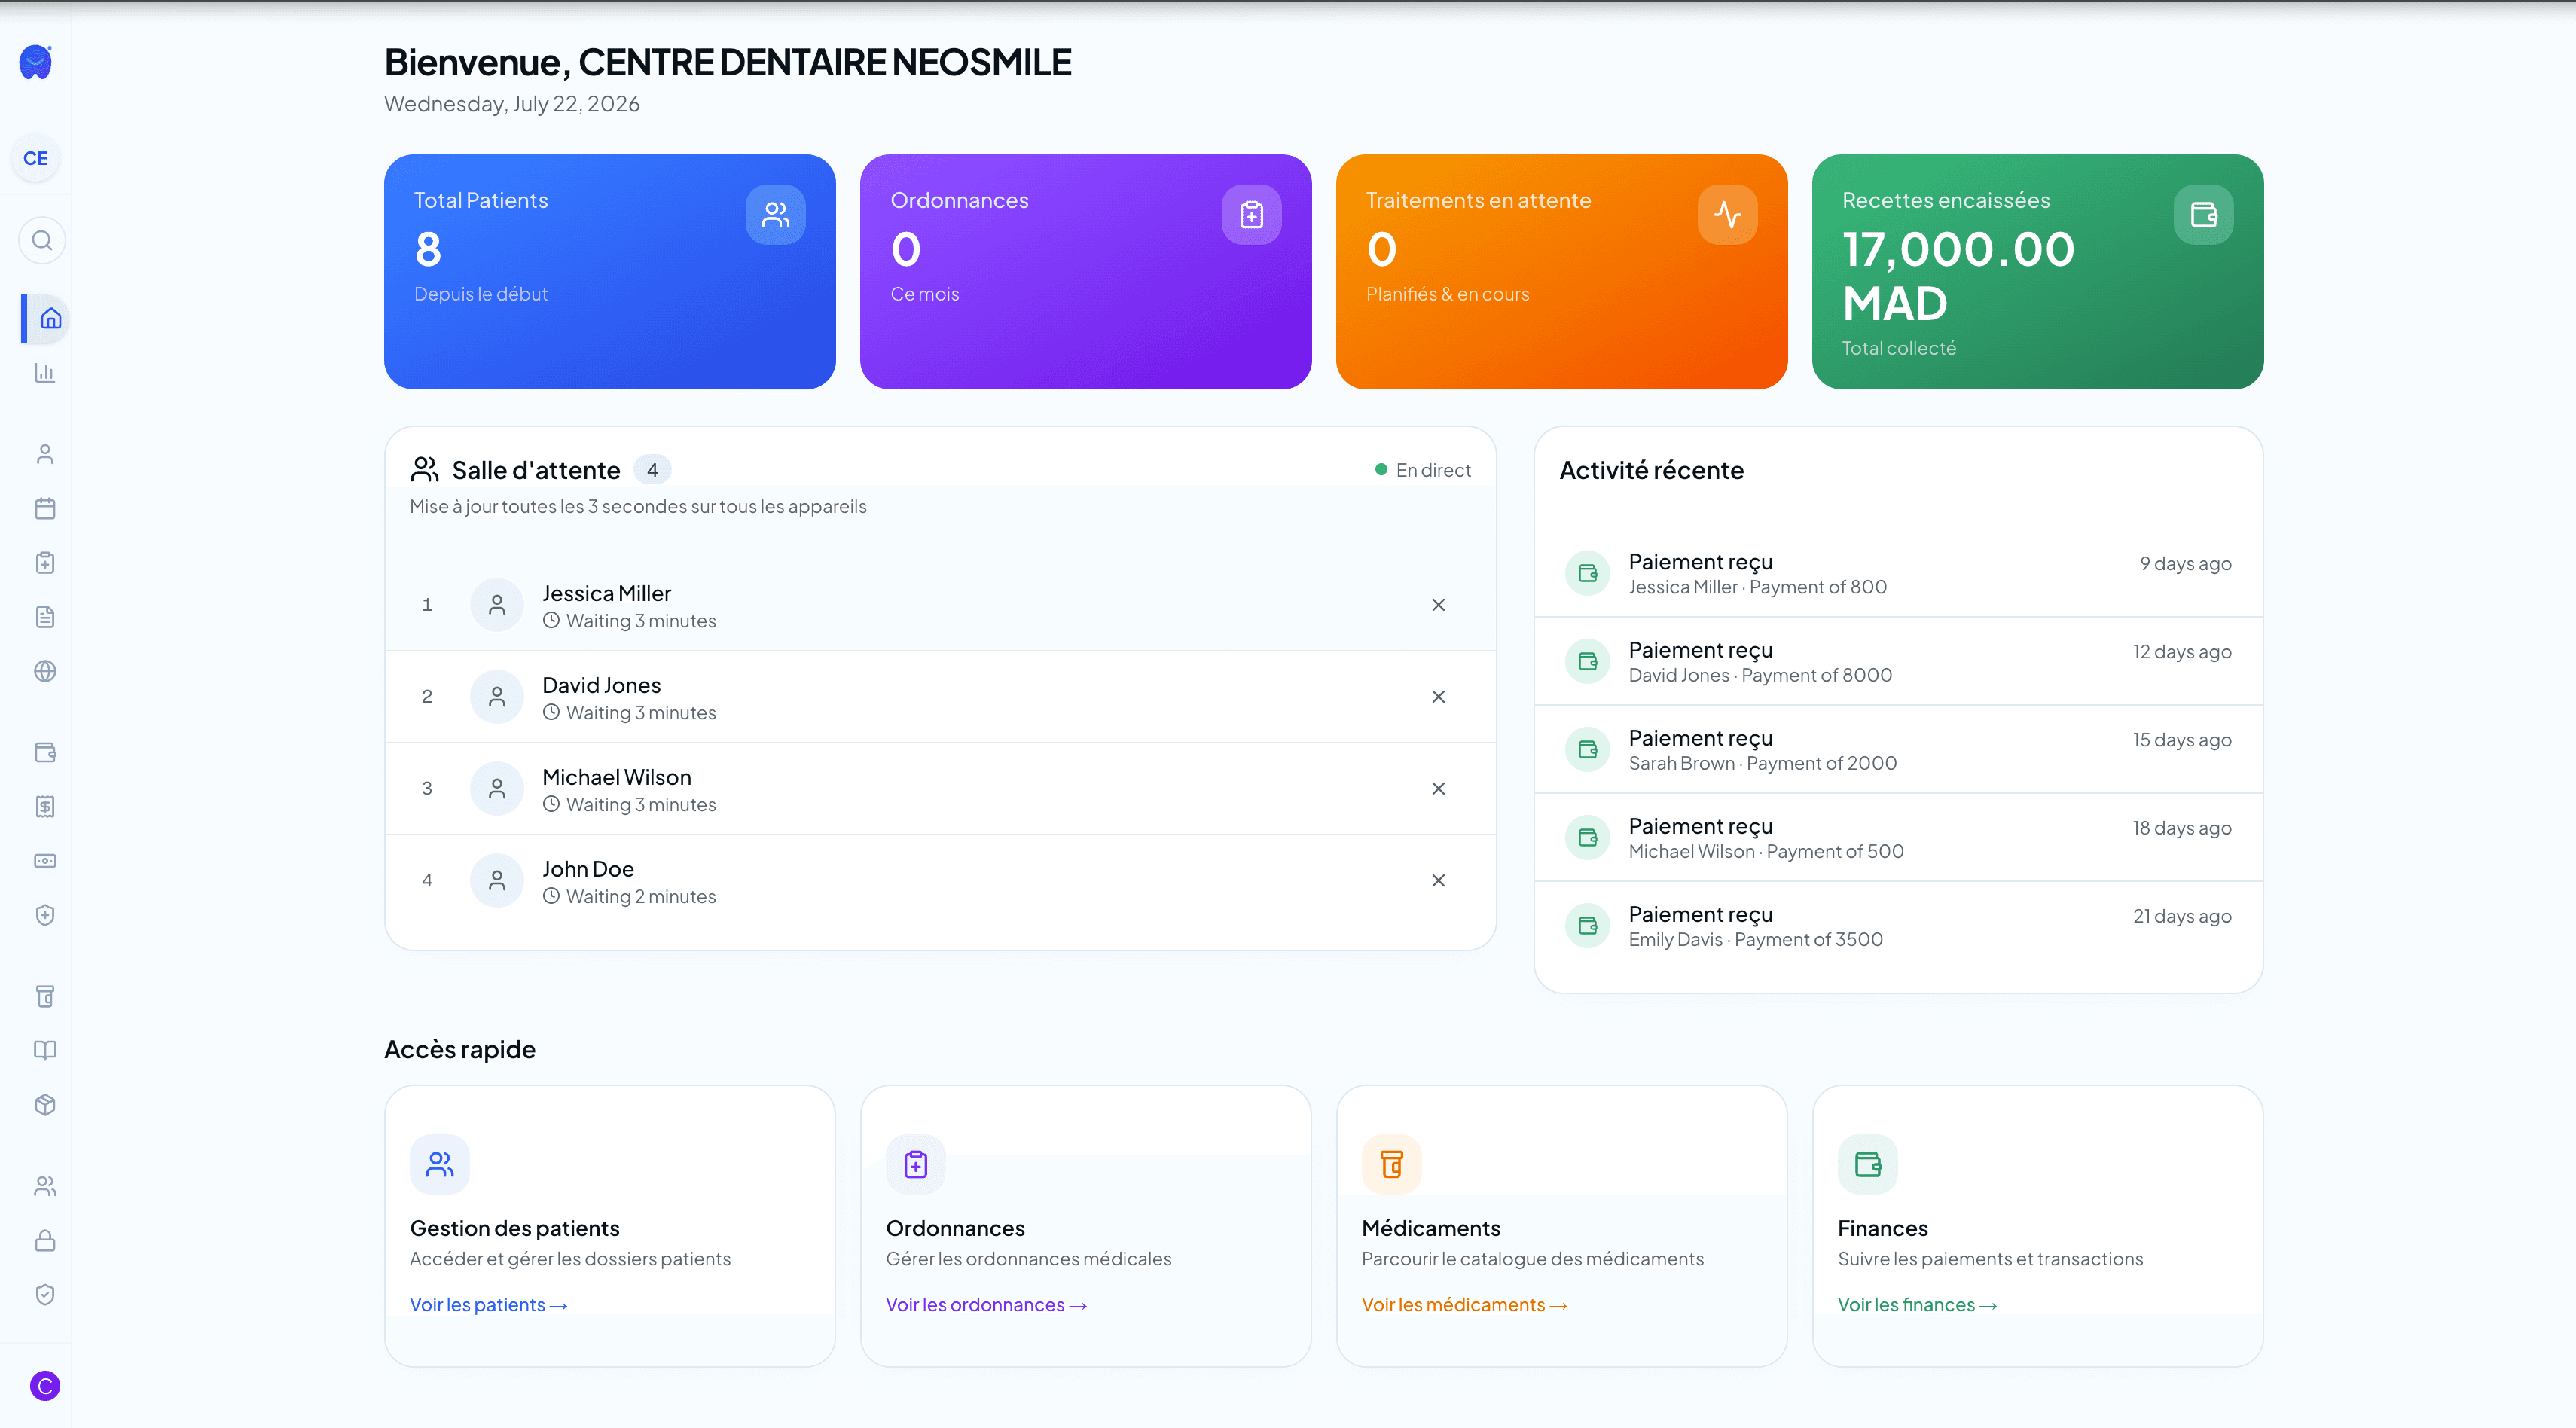
Task: Open the wallet sidebar icon
Action: coord(45,752)
